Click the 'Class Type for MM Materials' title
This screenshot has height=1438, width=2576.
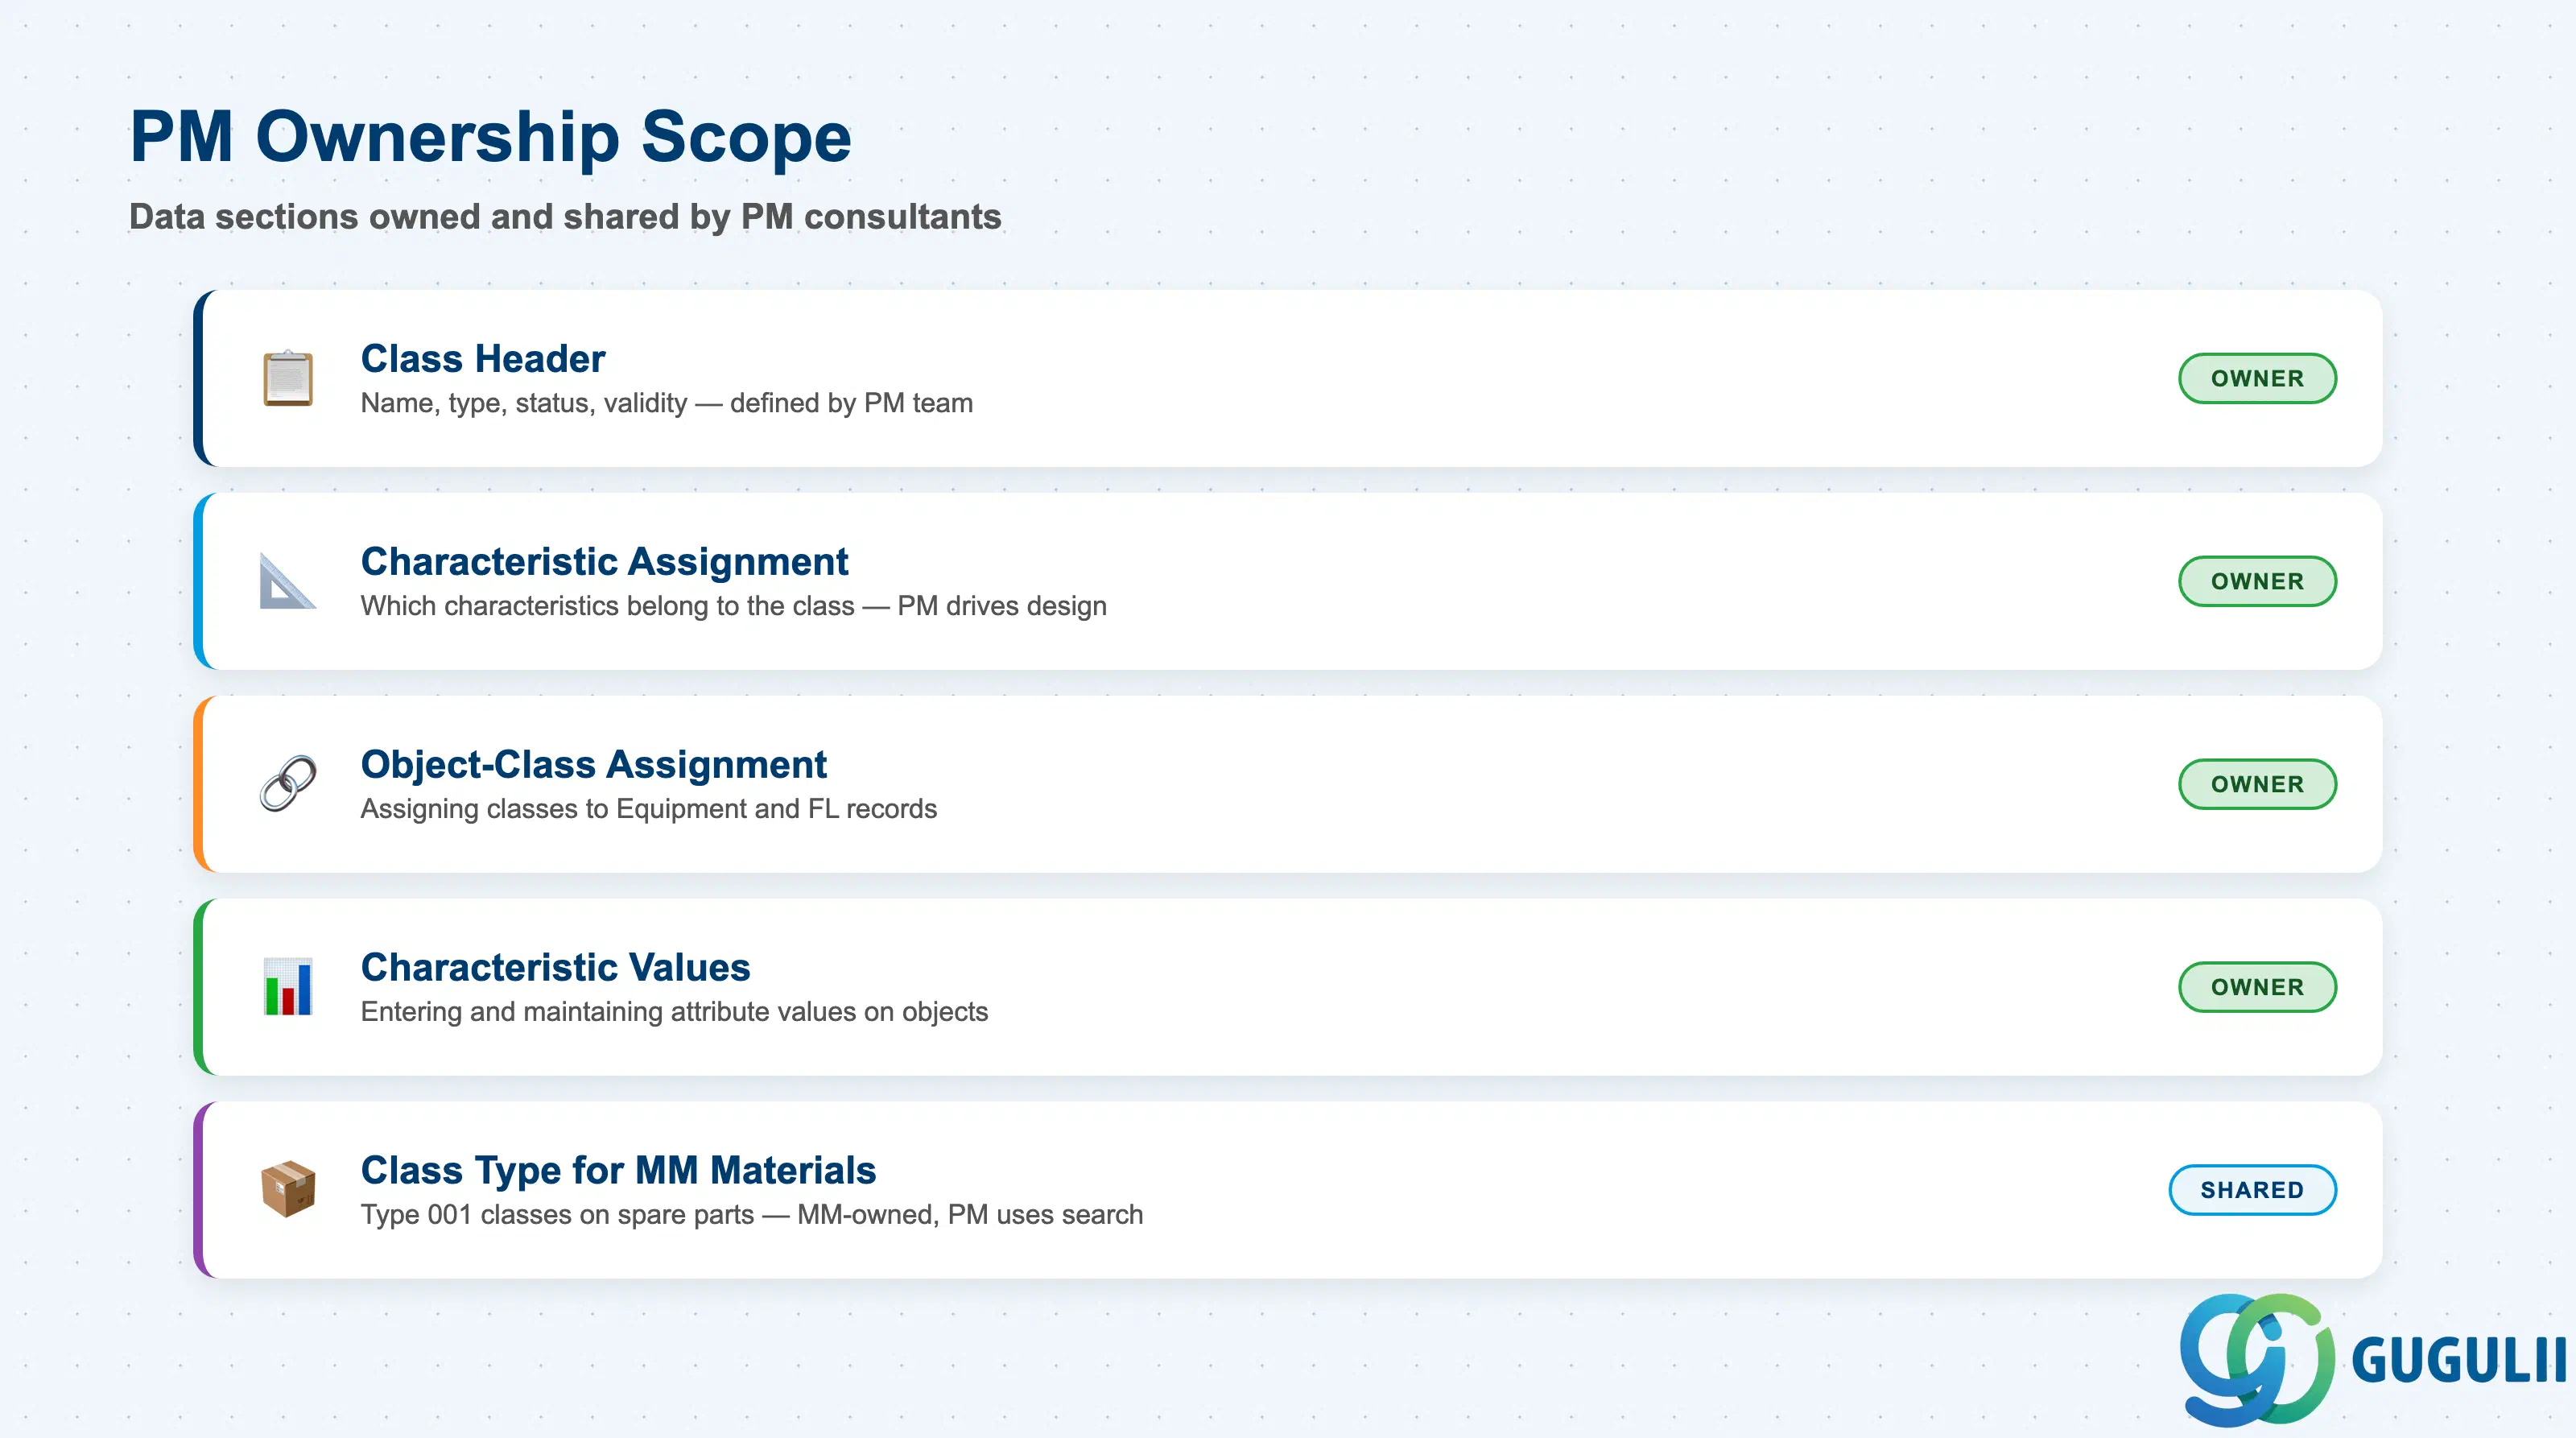pyautogui.click(x=618, y=1170)
